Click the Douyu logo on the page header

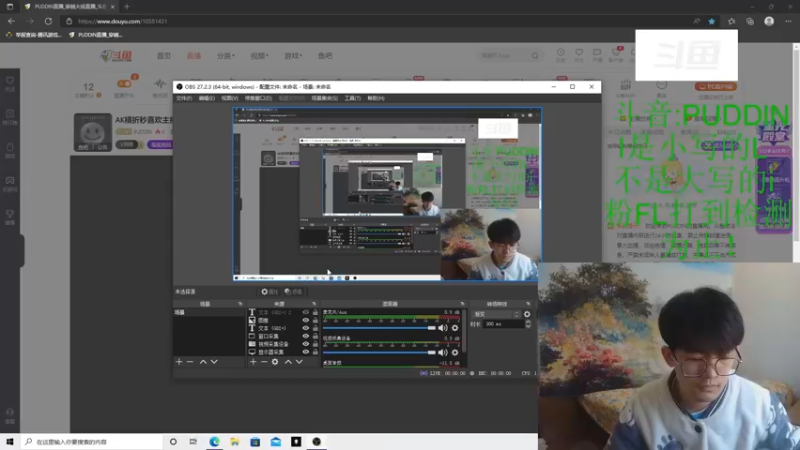(x=116, y=56)
